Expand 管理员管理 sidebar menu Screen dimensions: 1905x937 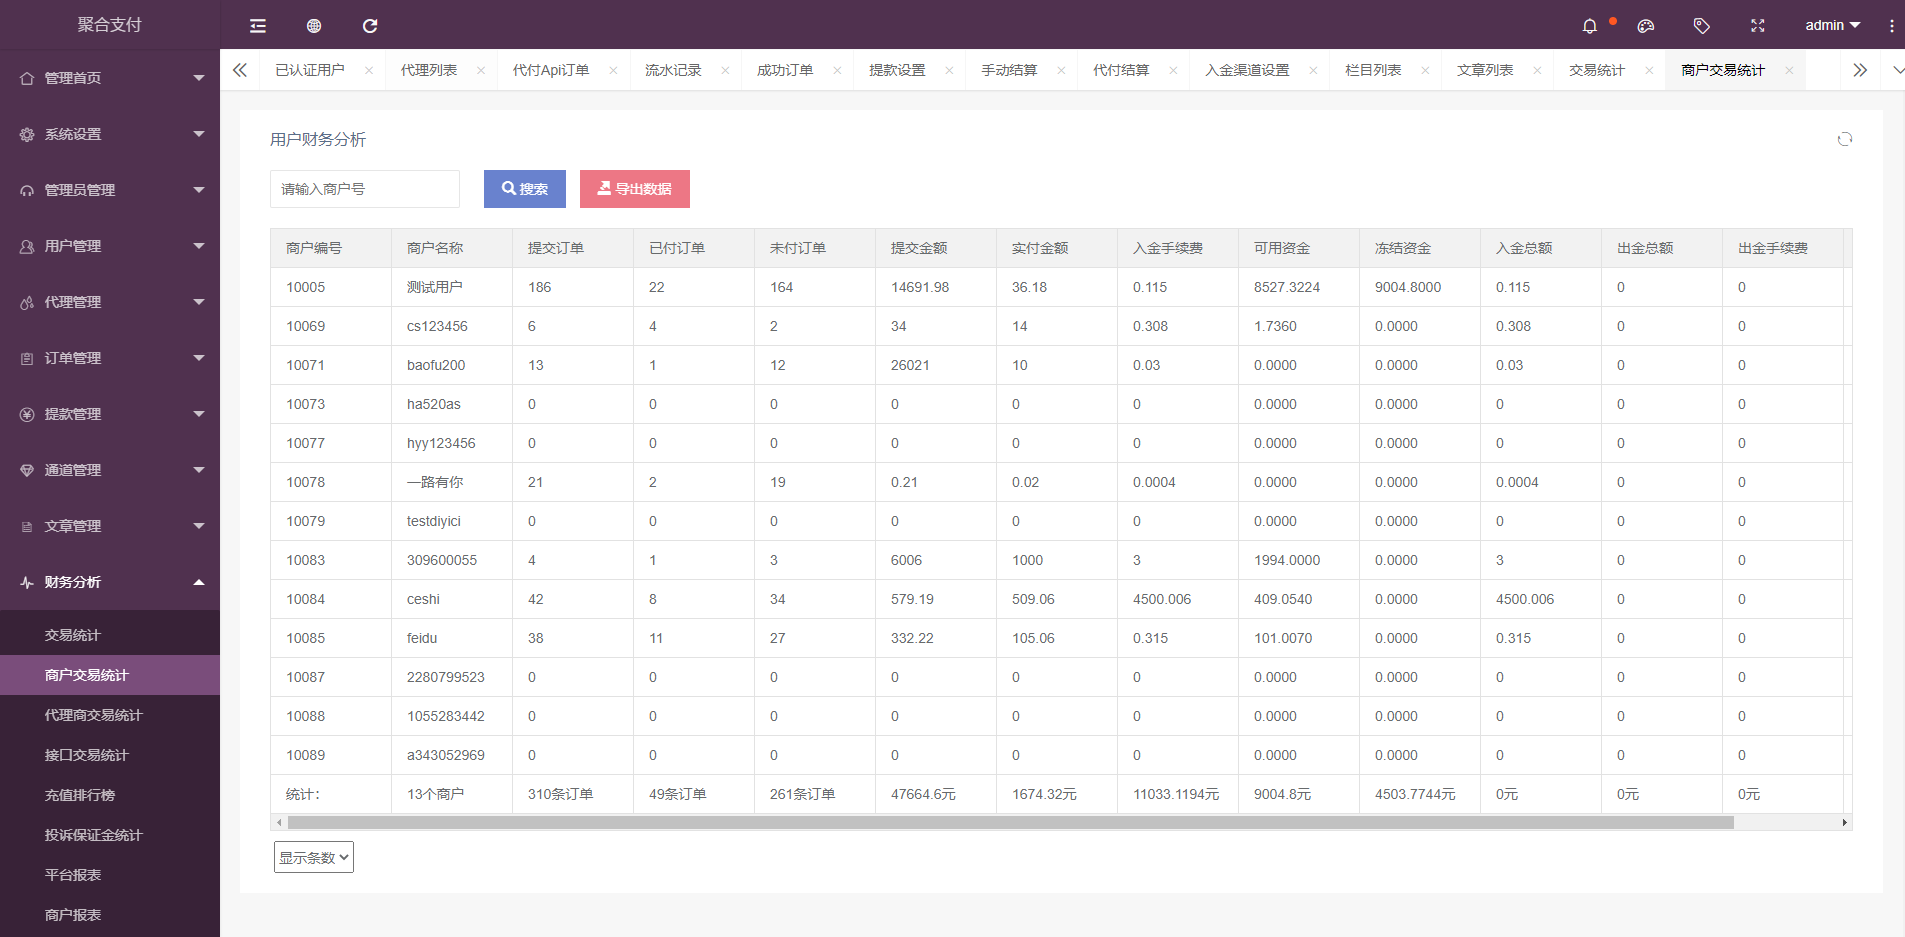[x=110, y=190]
